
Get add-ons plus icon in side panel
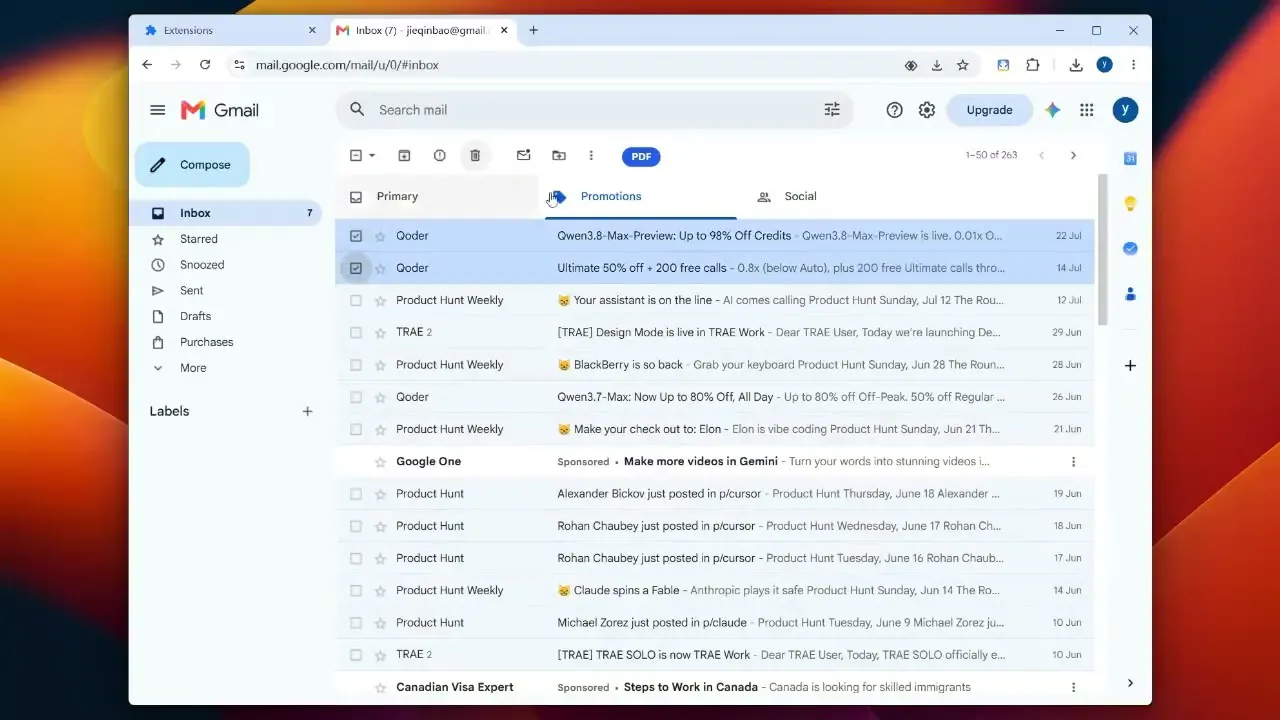(1130, 366)
